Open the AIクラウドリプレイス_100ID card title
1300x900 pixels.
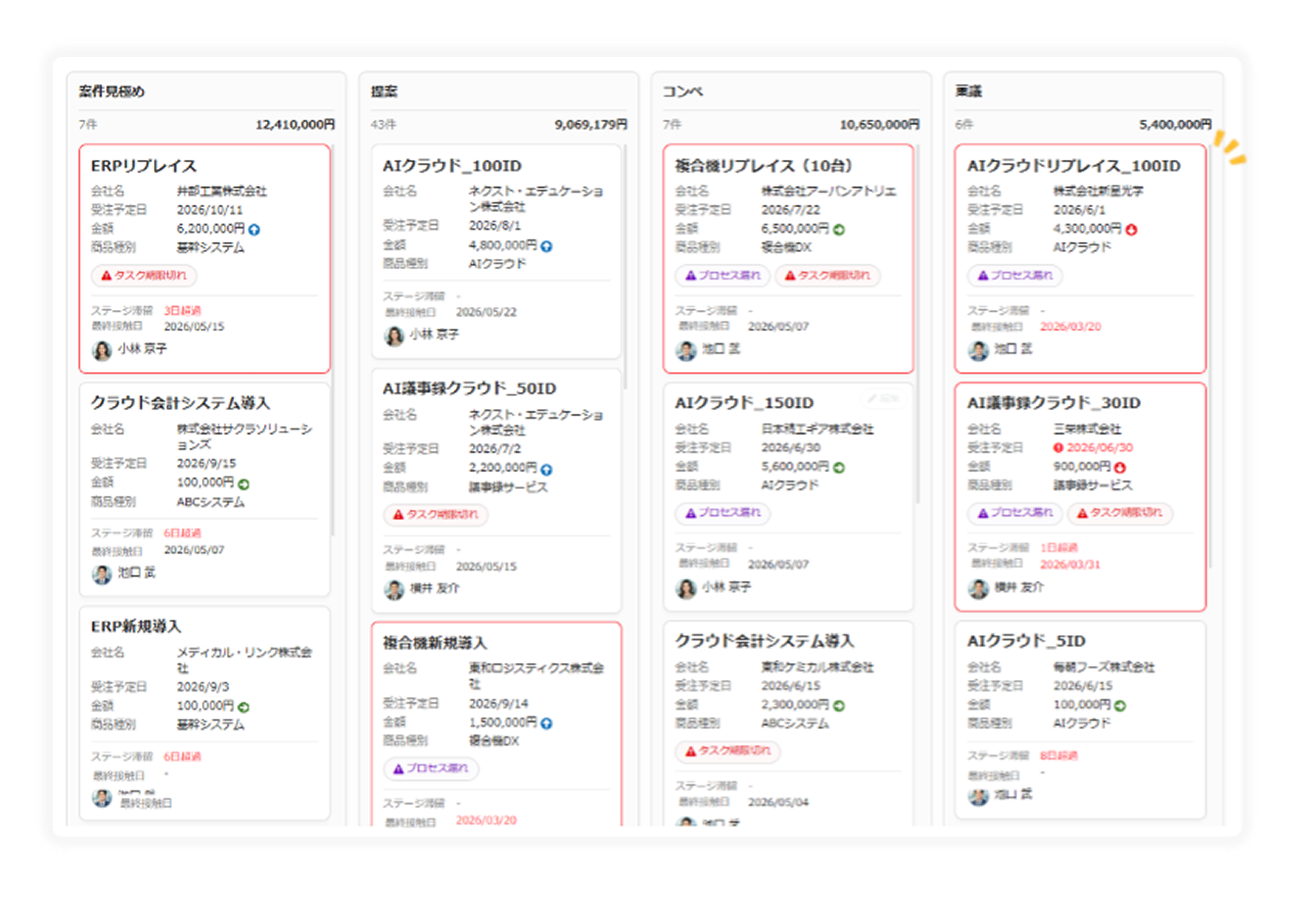tap(1073, 166)
